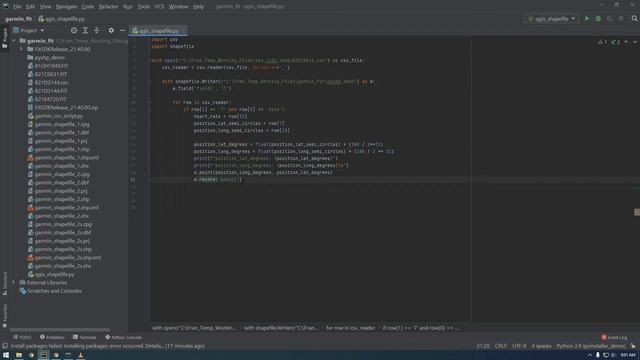Select garmin_shapefile_1.shp file
Viewport: 640px width, 360px height.
pyautogui.click(x=62, y=149)
